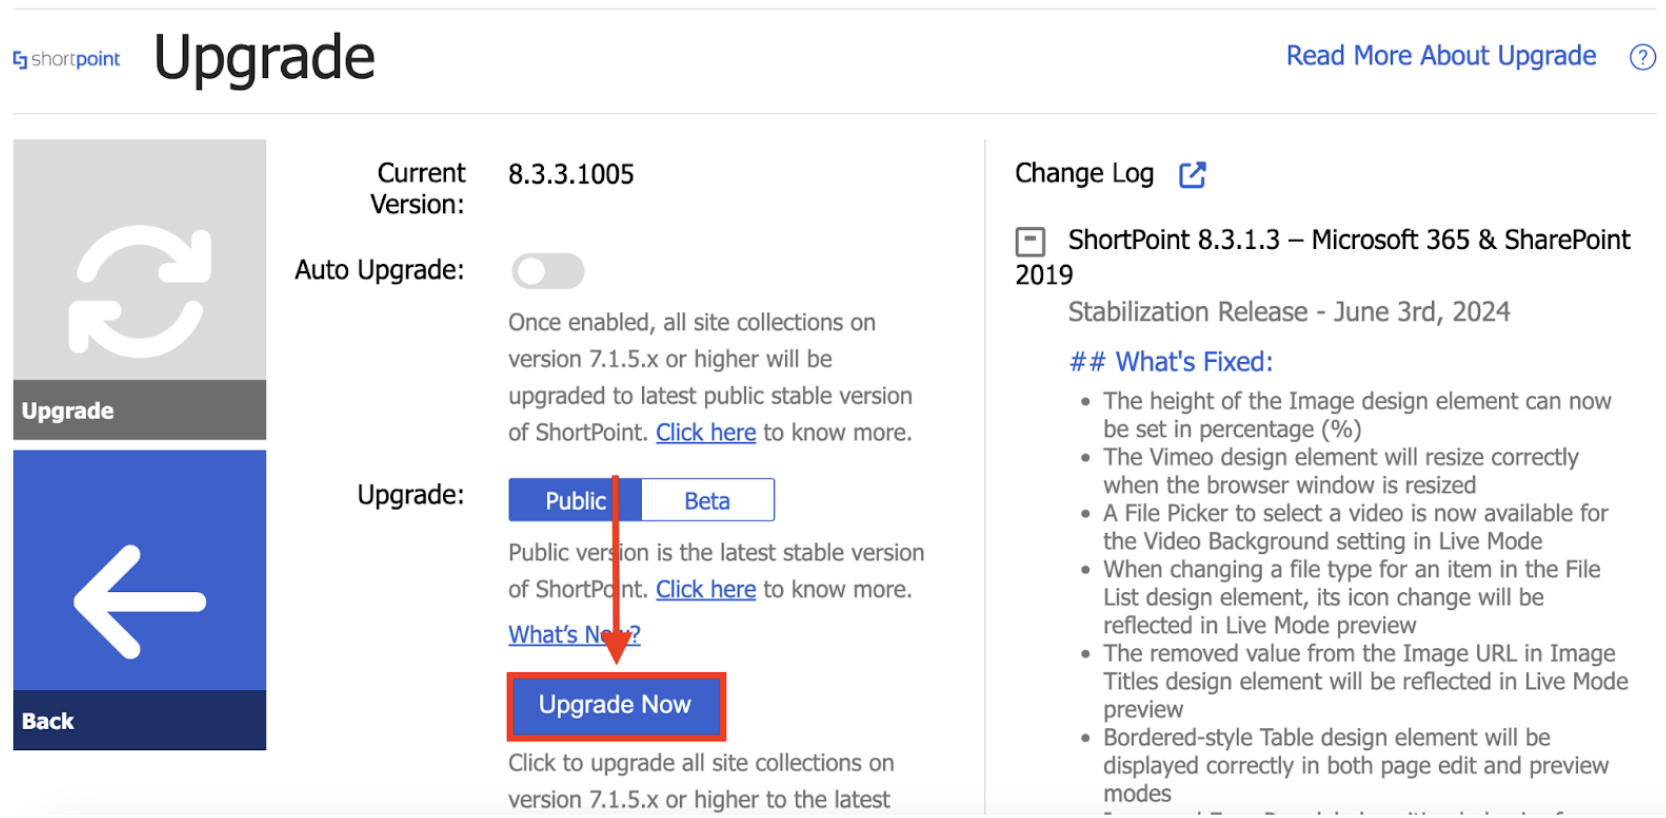
Task: Click the Back label on blue tile
Action: 48,721
